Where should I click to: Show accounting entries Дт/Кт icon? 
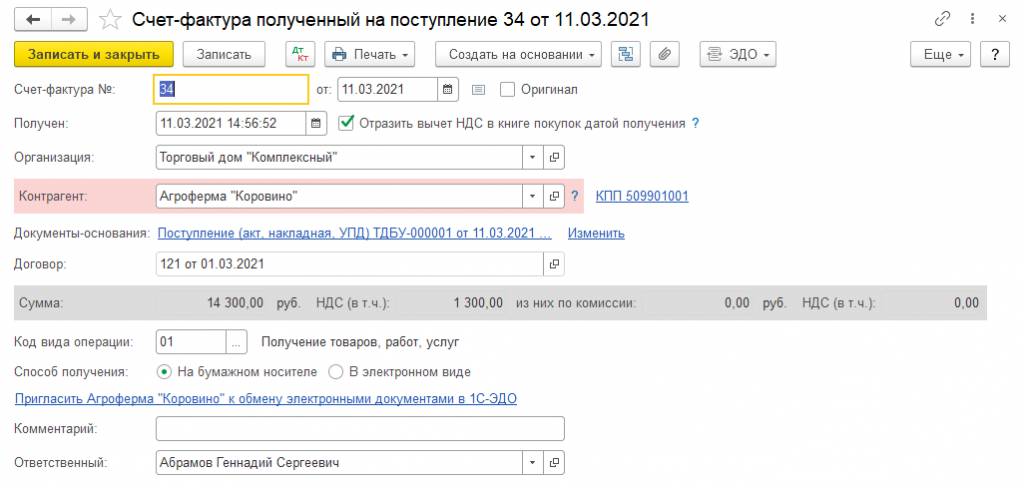[300, 54]
